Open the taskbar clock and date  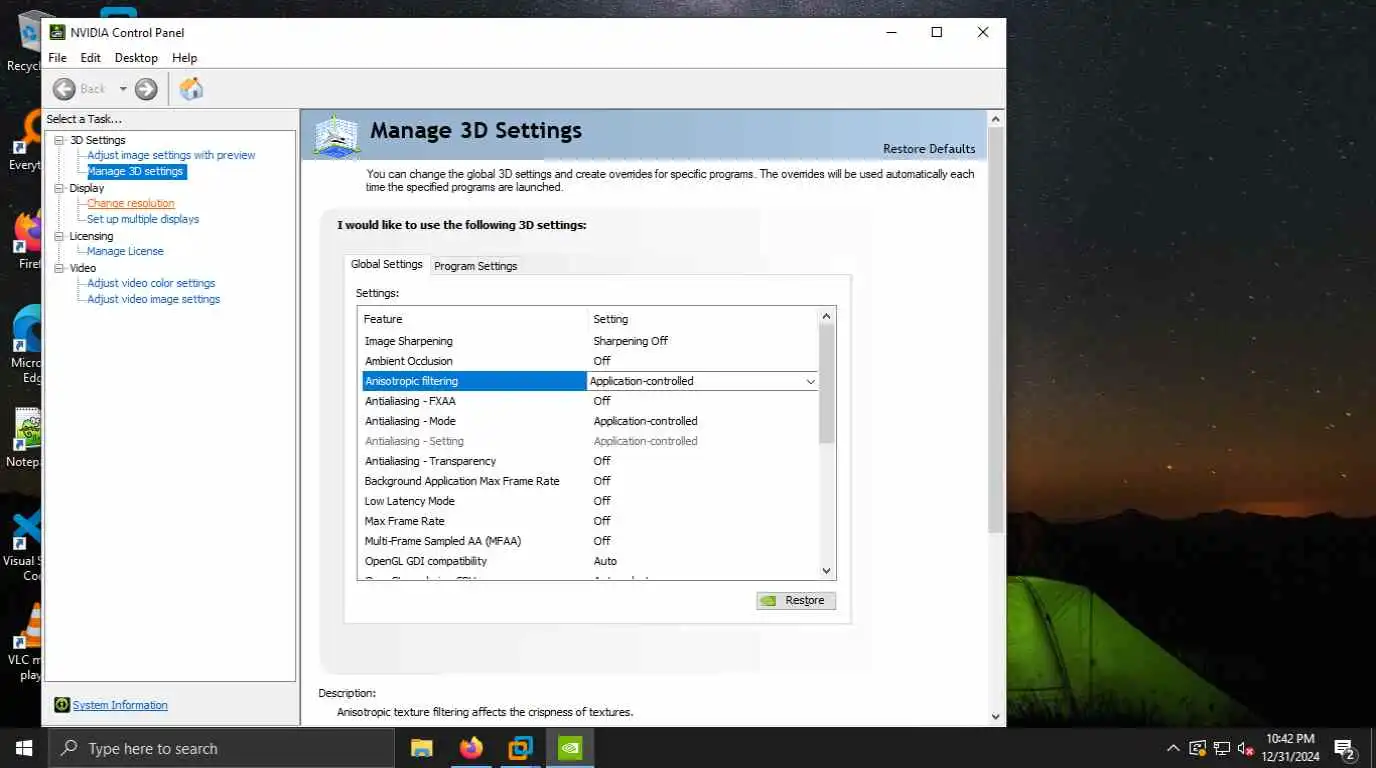coord(1289,748)
